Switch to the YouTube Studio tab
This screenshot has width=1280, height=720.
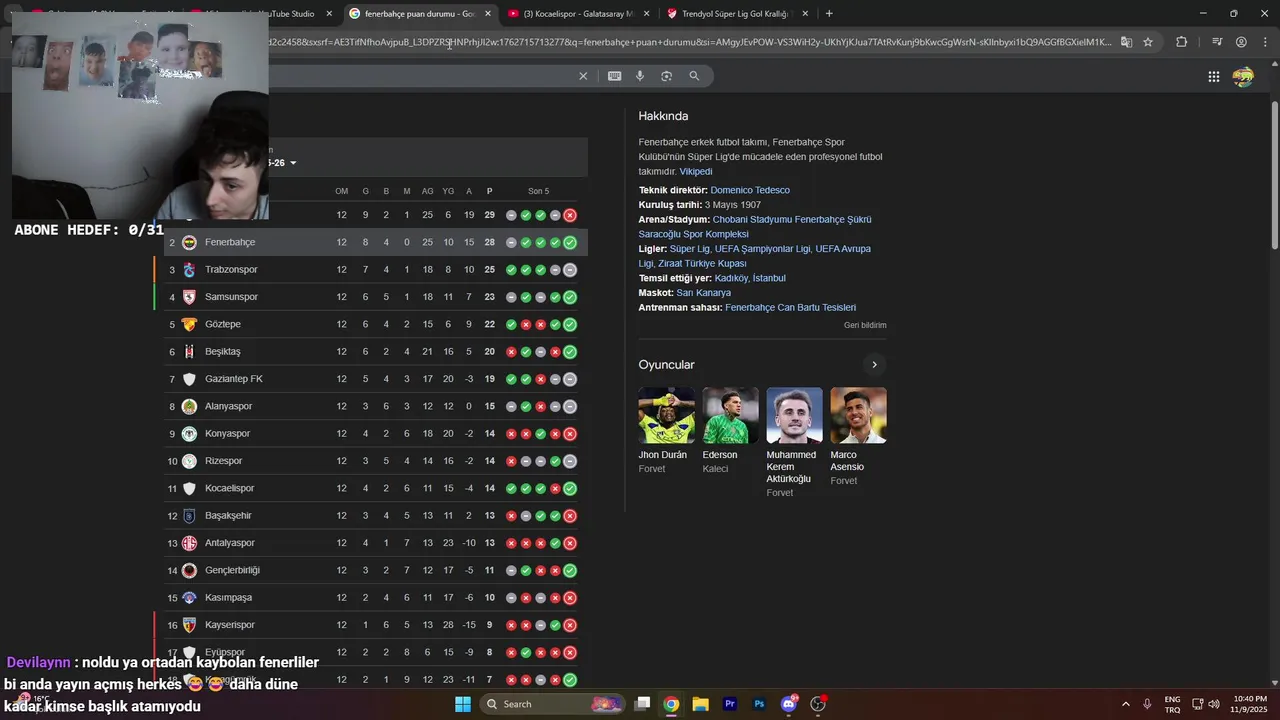coord(290,14)
